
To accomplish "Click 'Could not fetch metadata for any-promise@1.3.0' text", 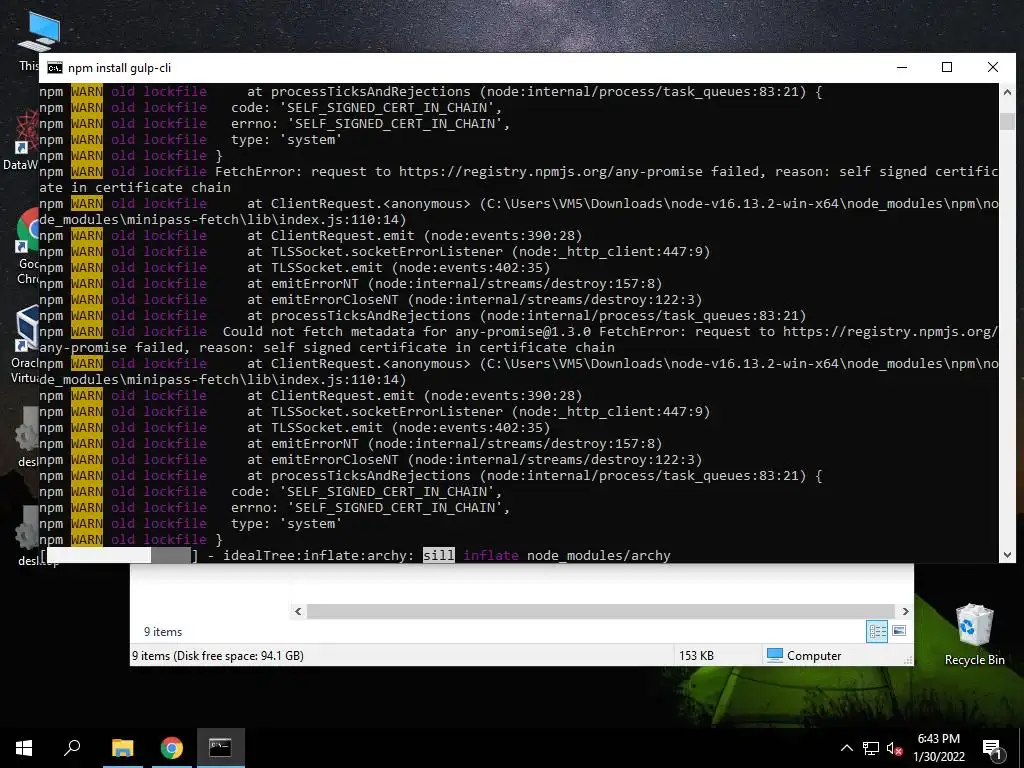I will pos(407,332).
